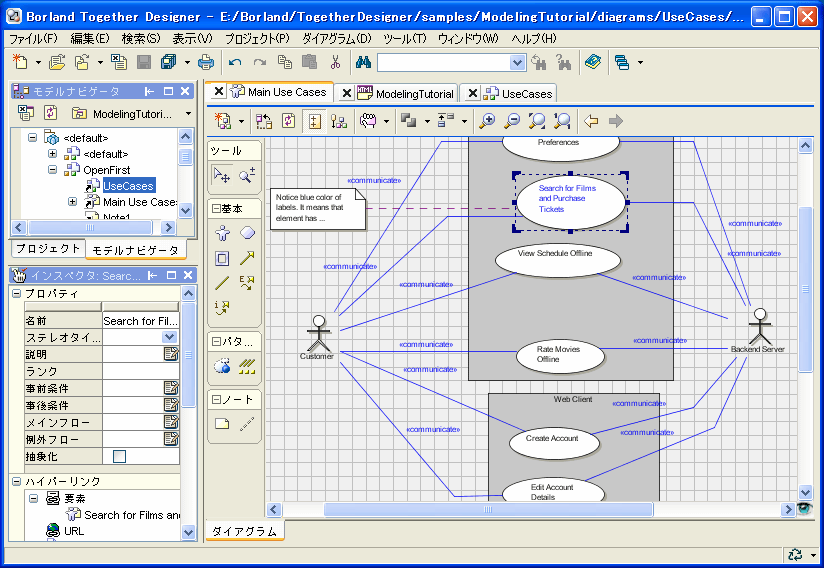Click the 名前 value field

click(141, 321)
